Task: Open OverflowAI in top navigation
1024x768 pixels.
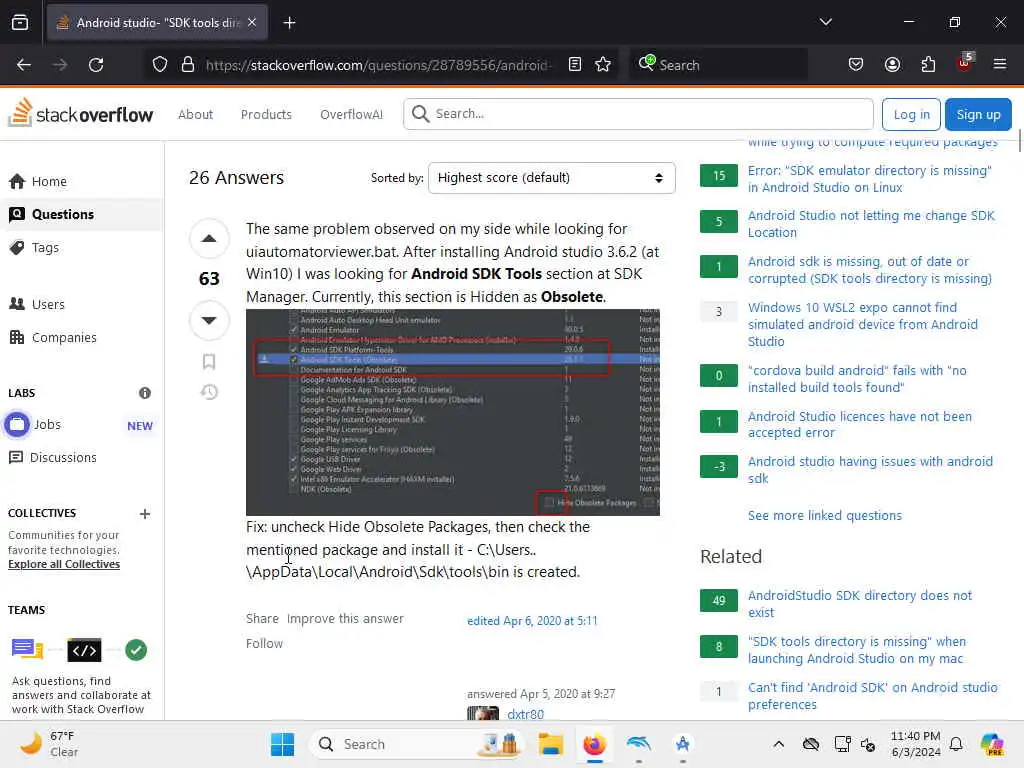Action: (351, 114)
